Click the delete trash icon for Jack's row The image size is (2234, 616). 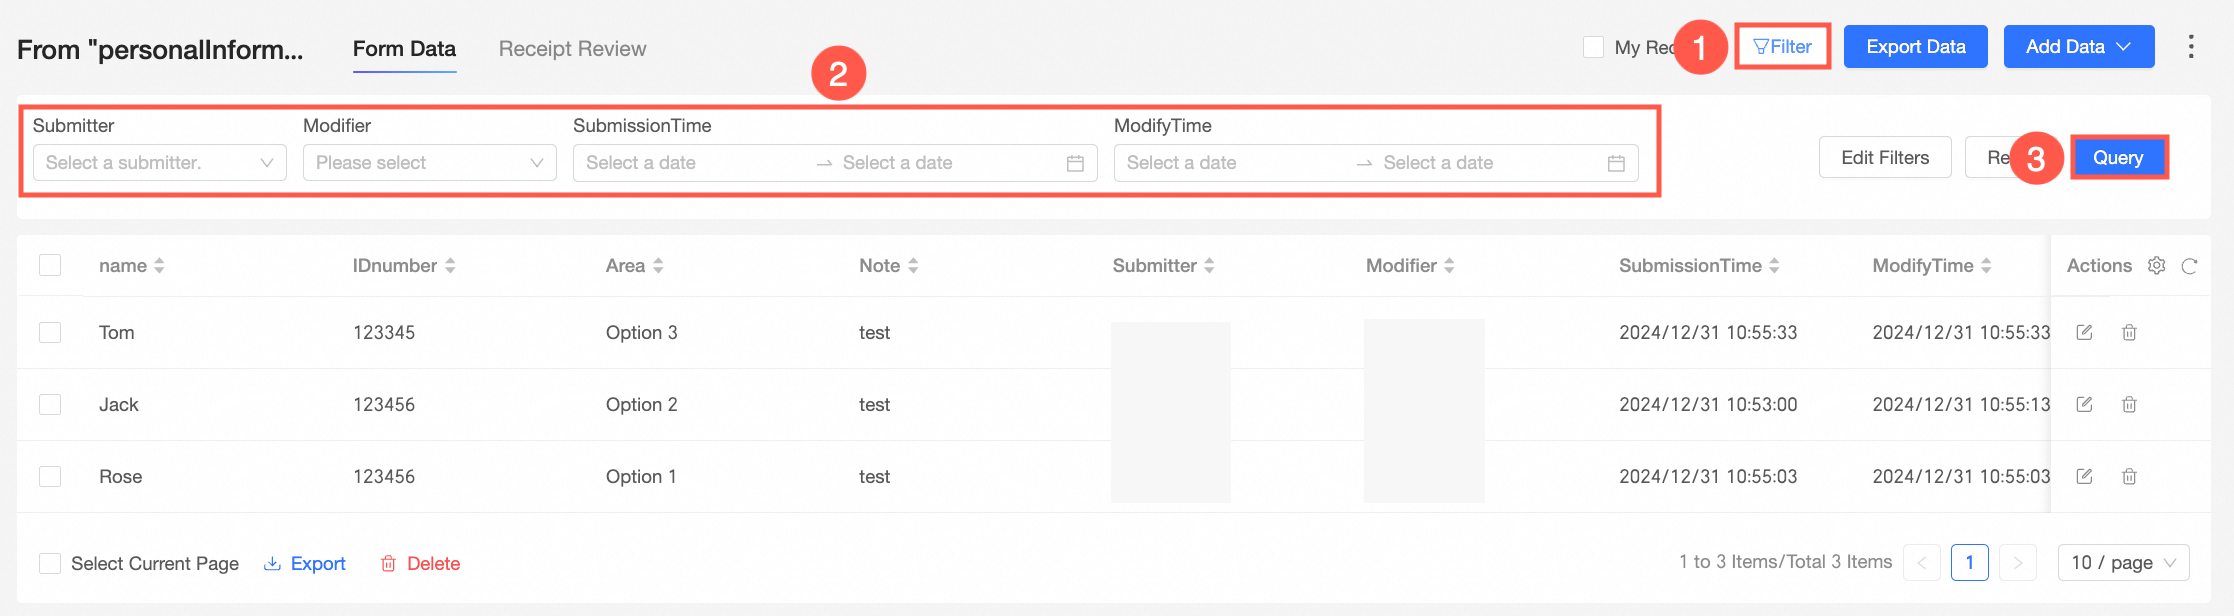click(2129, 405)
